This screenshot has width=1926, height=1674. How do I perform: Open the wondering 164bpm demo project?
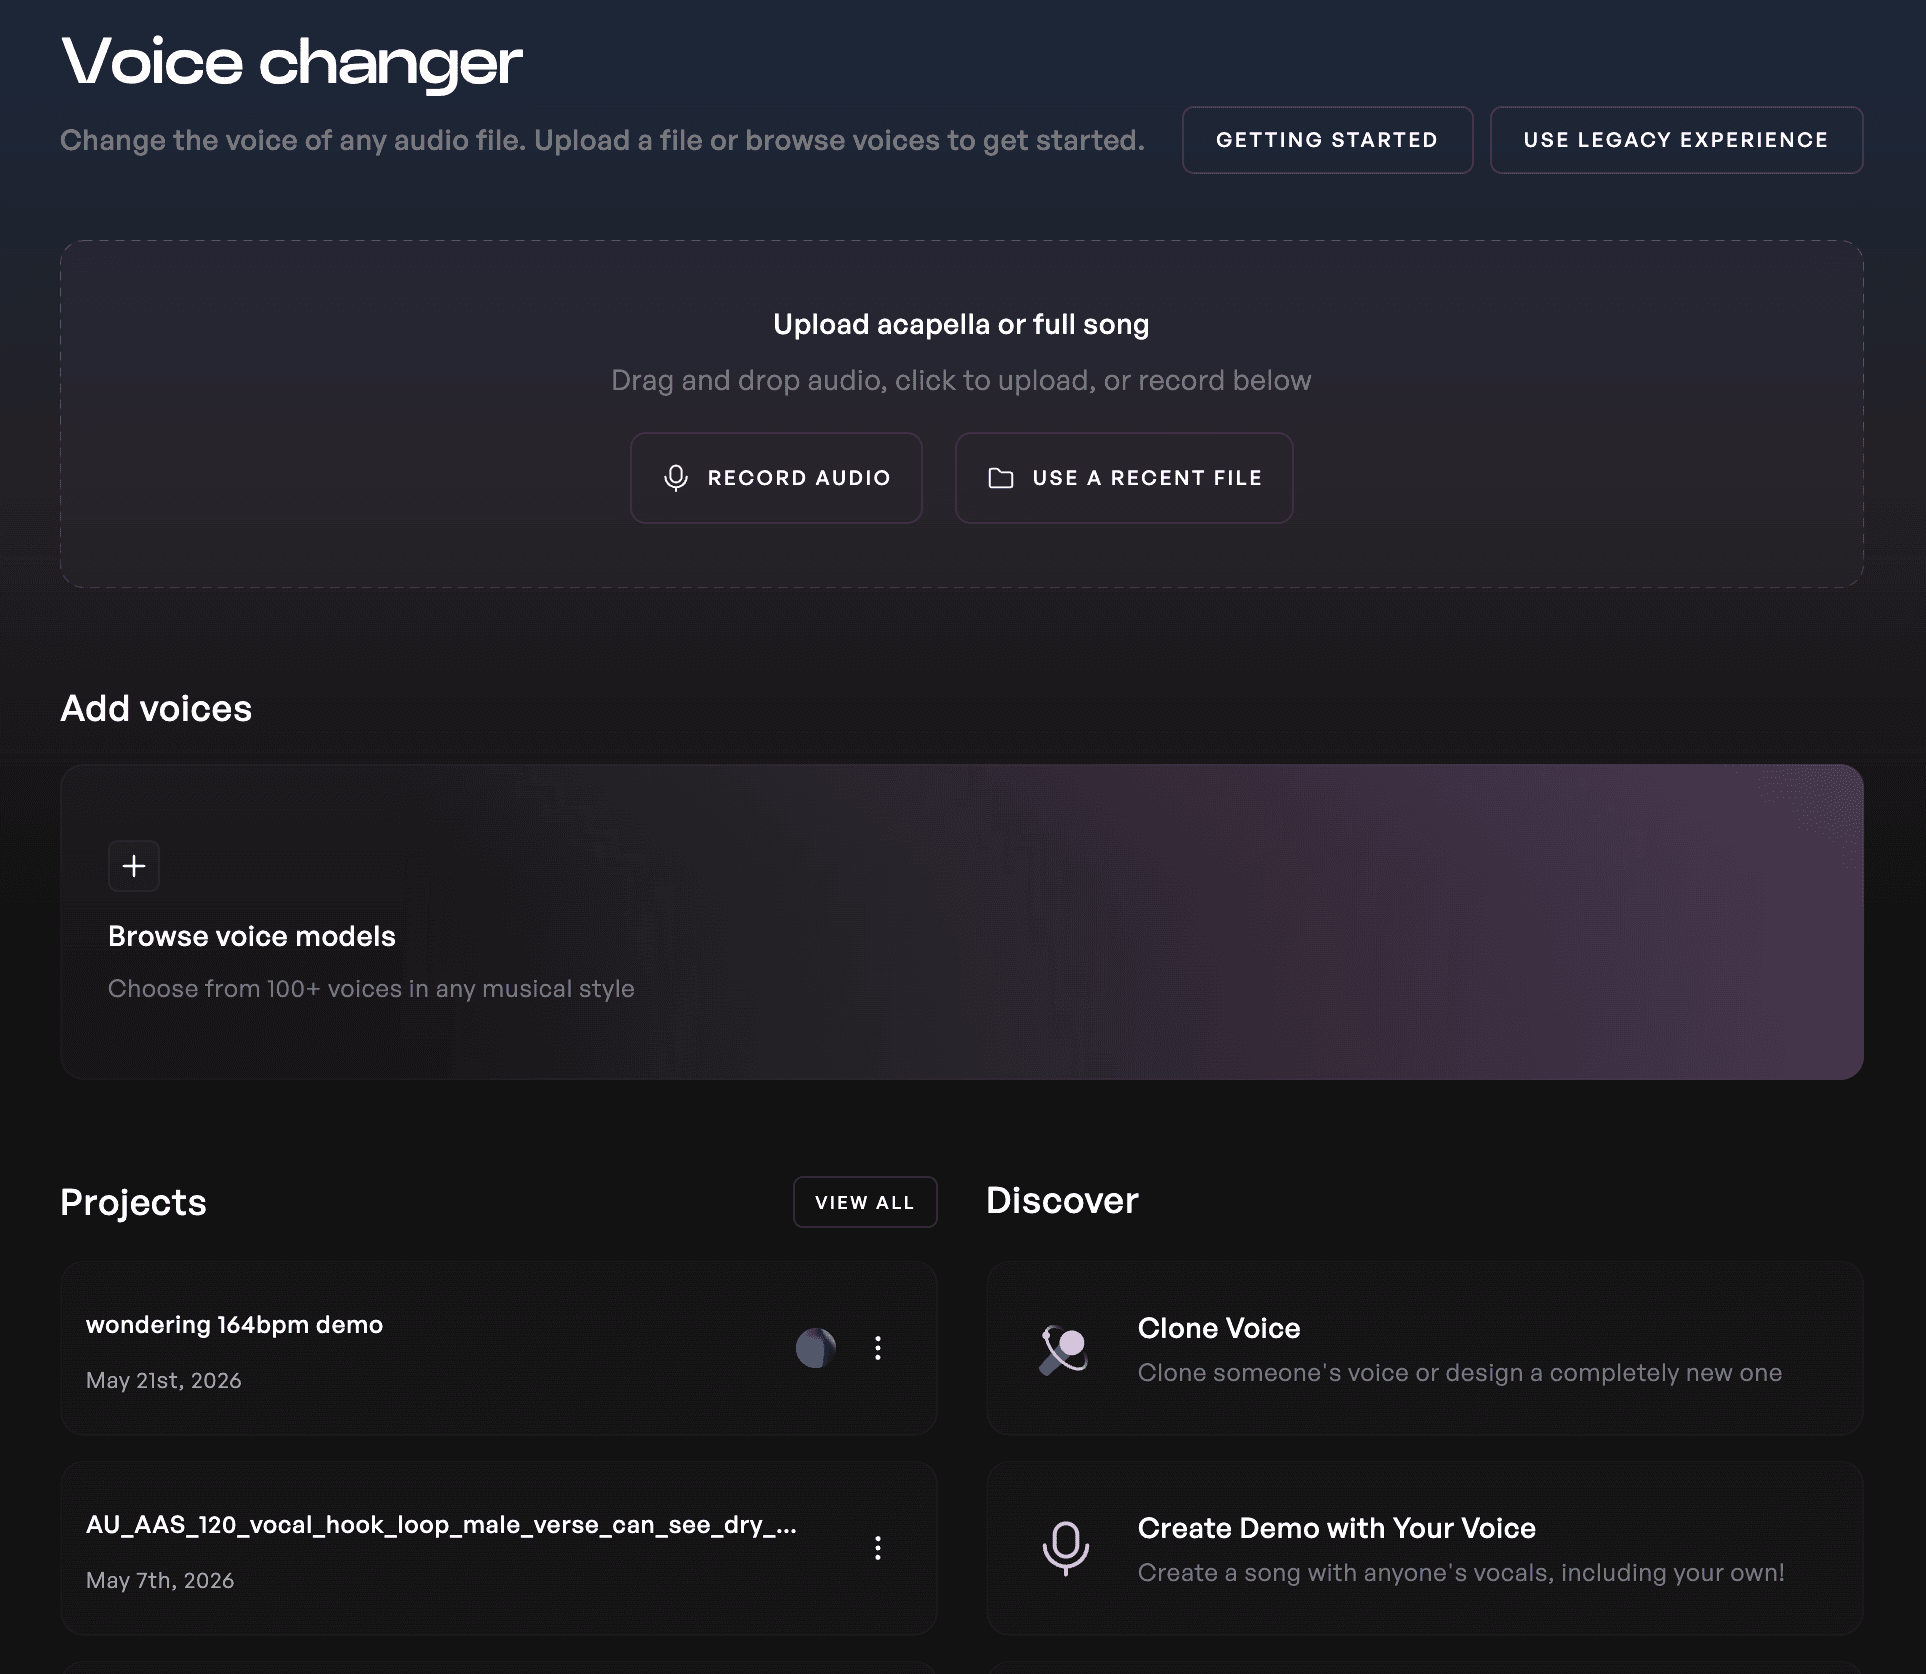499,1348
